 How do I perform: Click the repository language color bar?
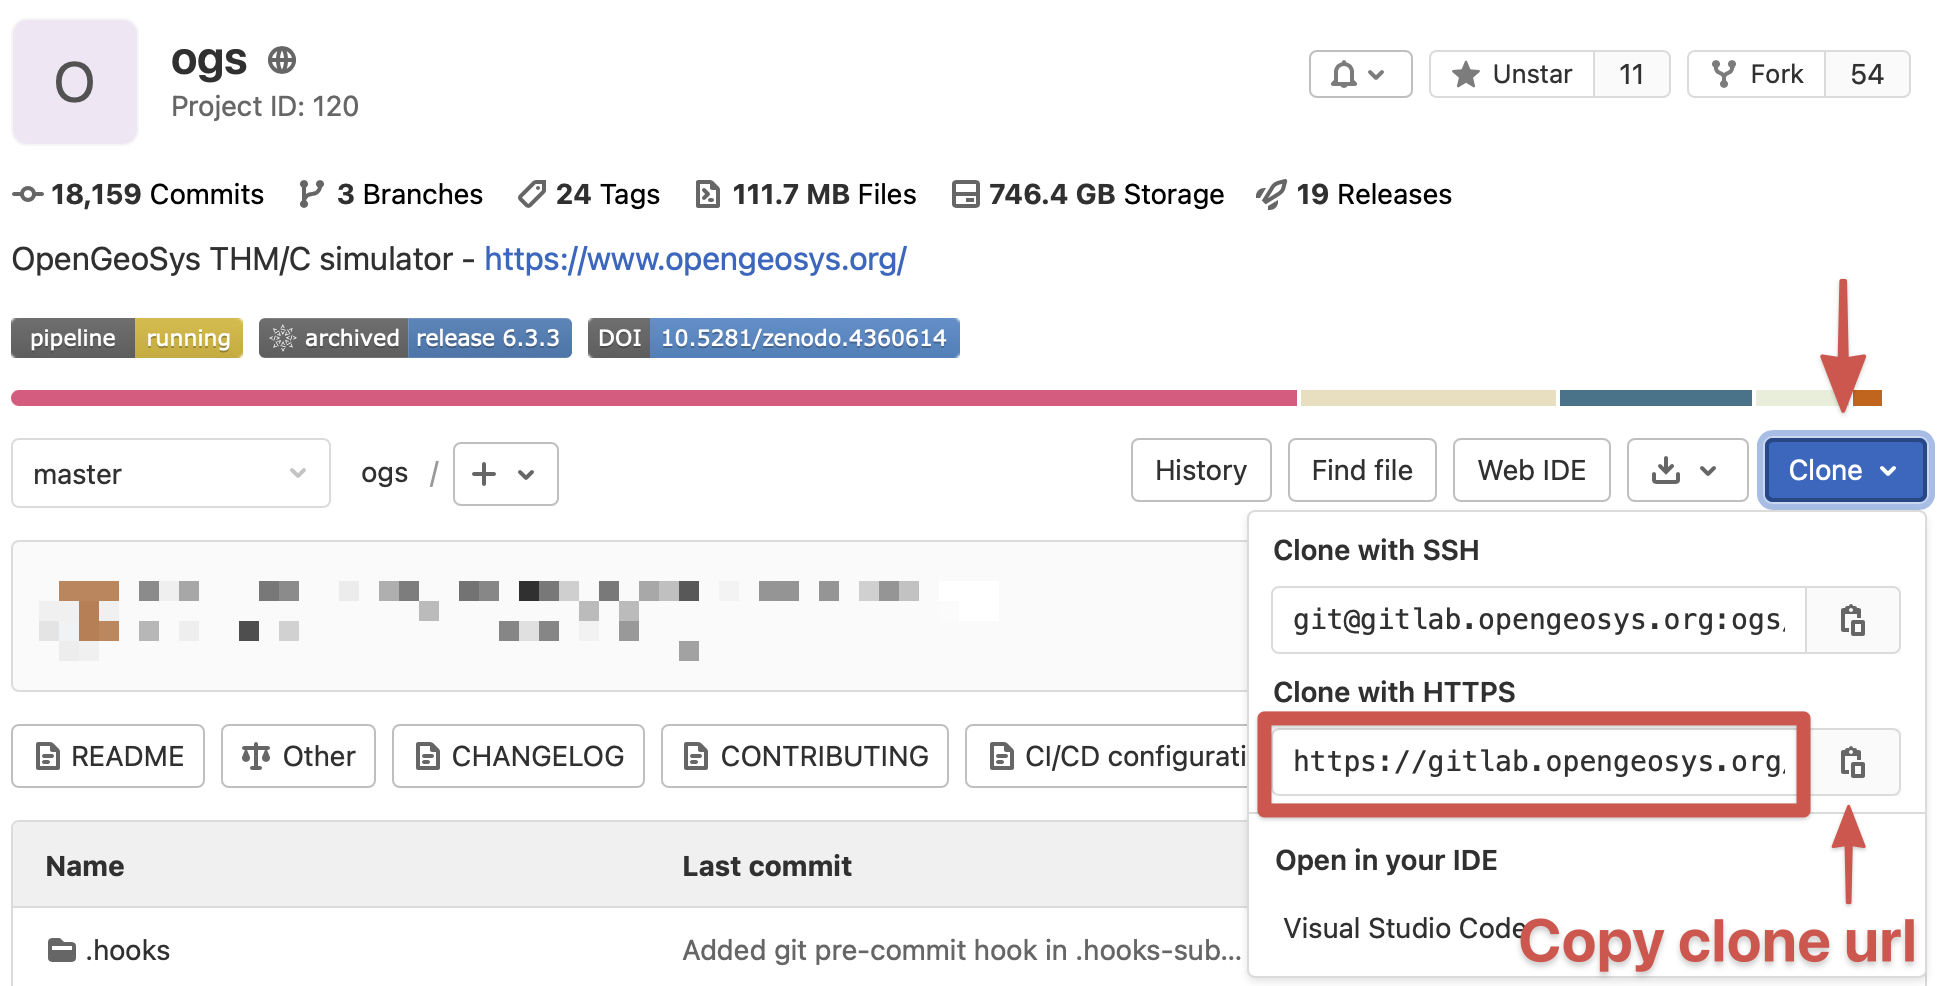click(x=650, y=397)
